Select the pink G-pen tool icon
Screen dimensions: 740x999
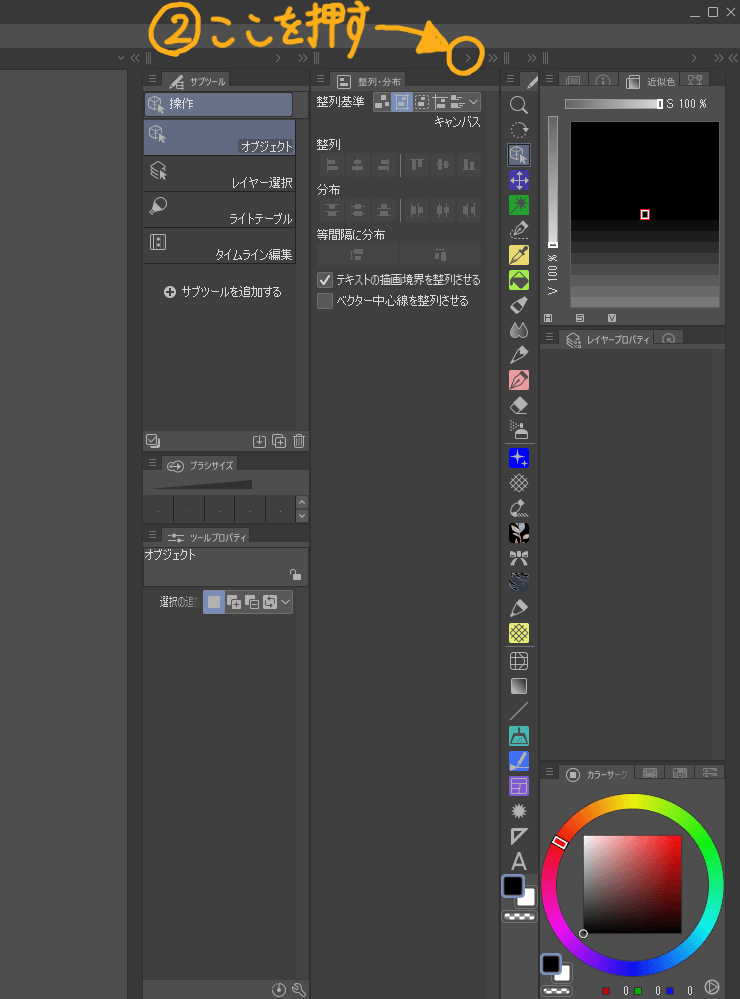tap(519, 380)
